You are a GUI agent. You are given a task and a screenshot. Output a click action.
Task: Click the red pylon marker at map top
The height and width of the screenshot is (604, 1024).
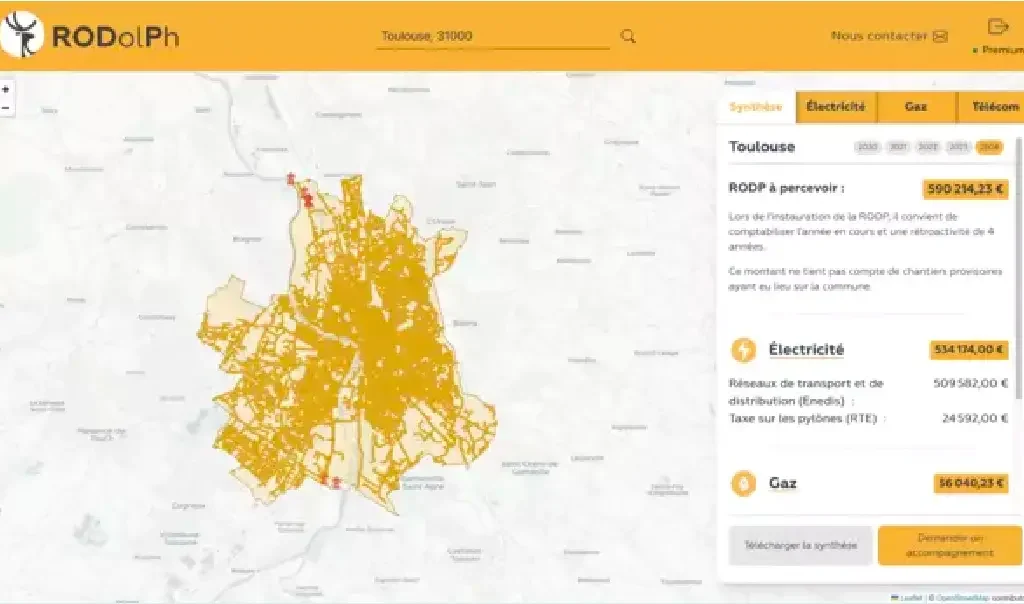(x=290, y=179)
